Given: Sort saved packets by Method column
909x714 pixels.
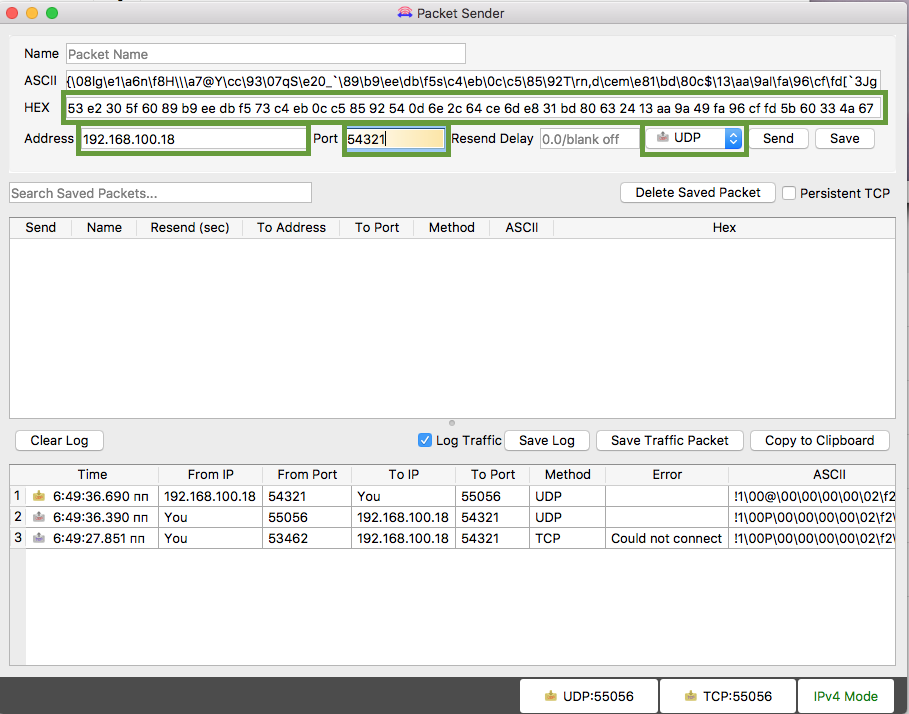Looking at the screenshot, I should click(x=452, y=228).
